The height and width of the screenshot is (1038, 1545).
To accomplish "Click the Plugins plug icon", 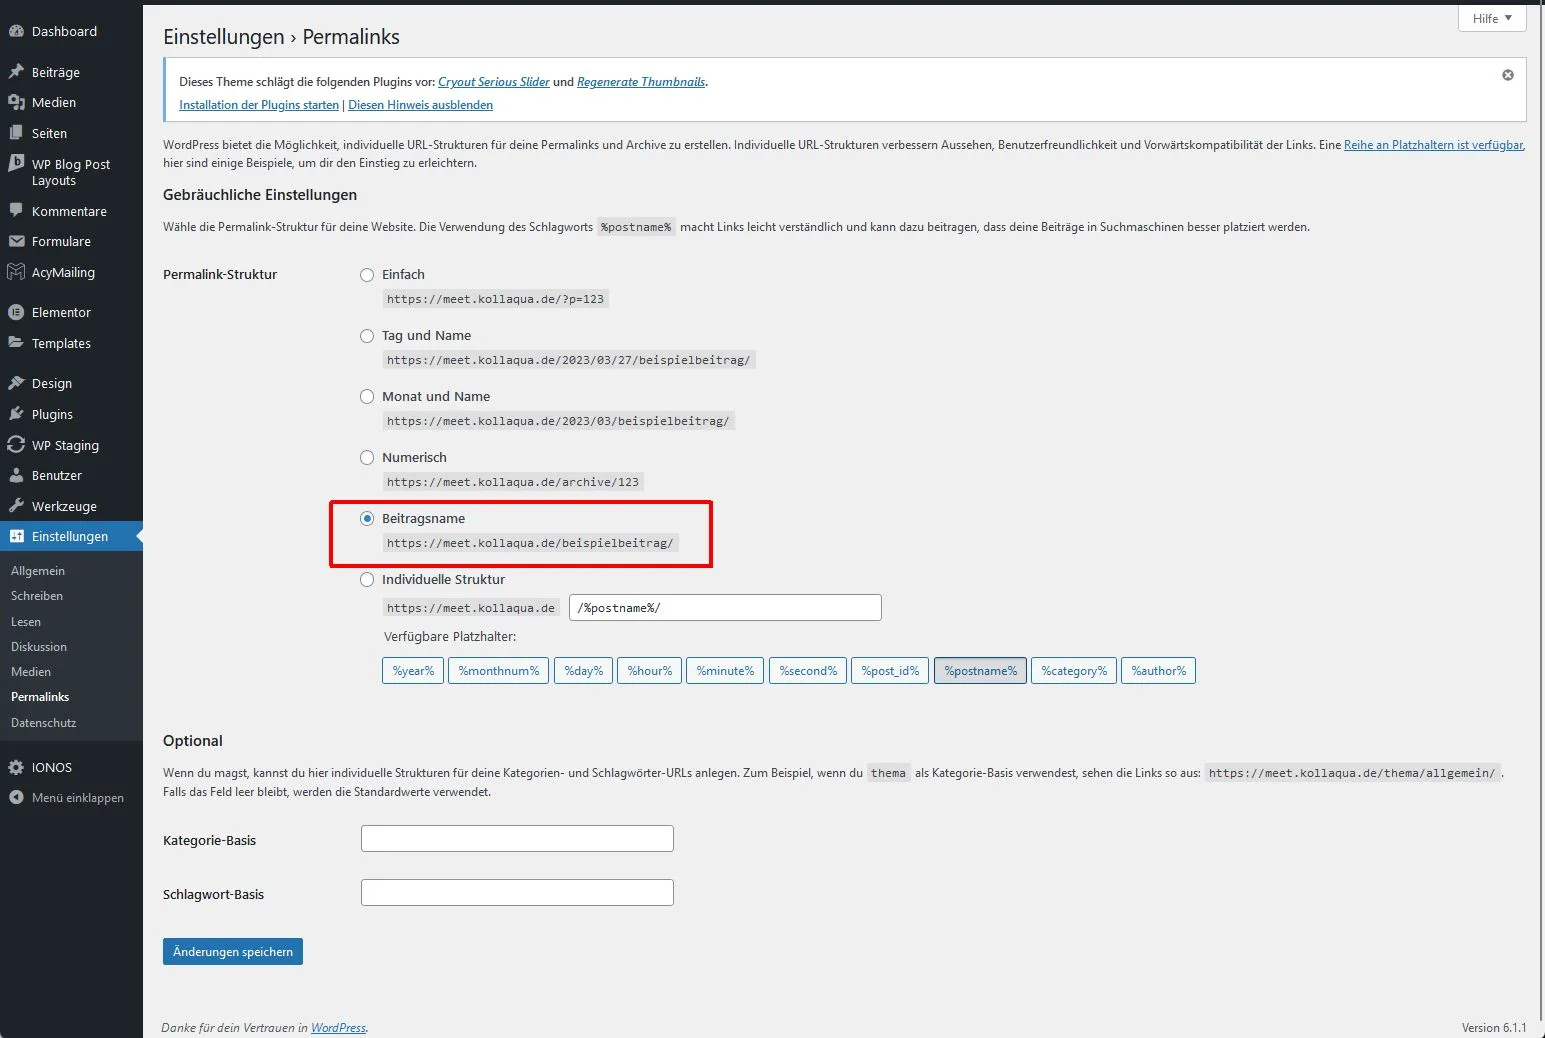I will click(x=16, y=414).
